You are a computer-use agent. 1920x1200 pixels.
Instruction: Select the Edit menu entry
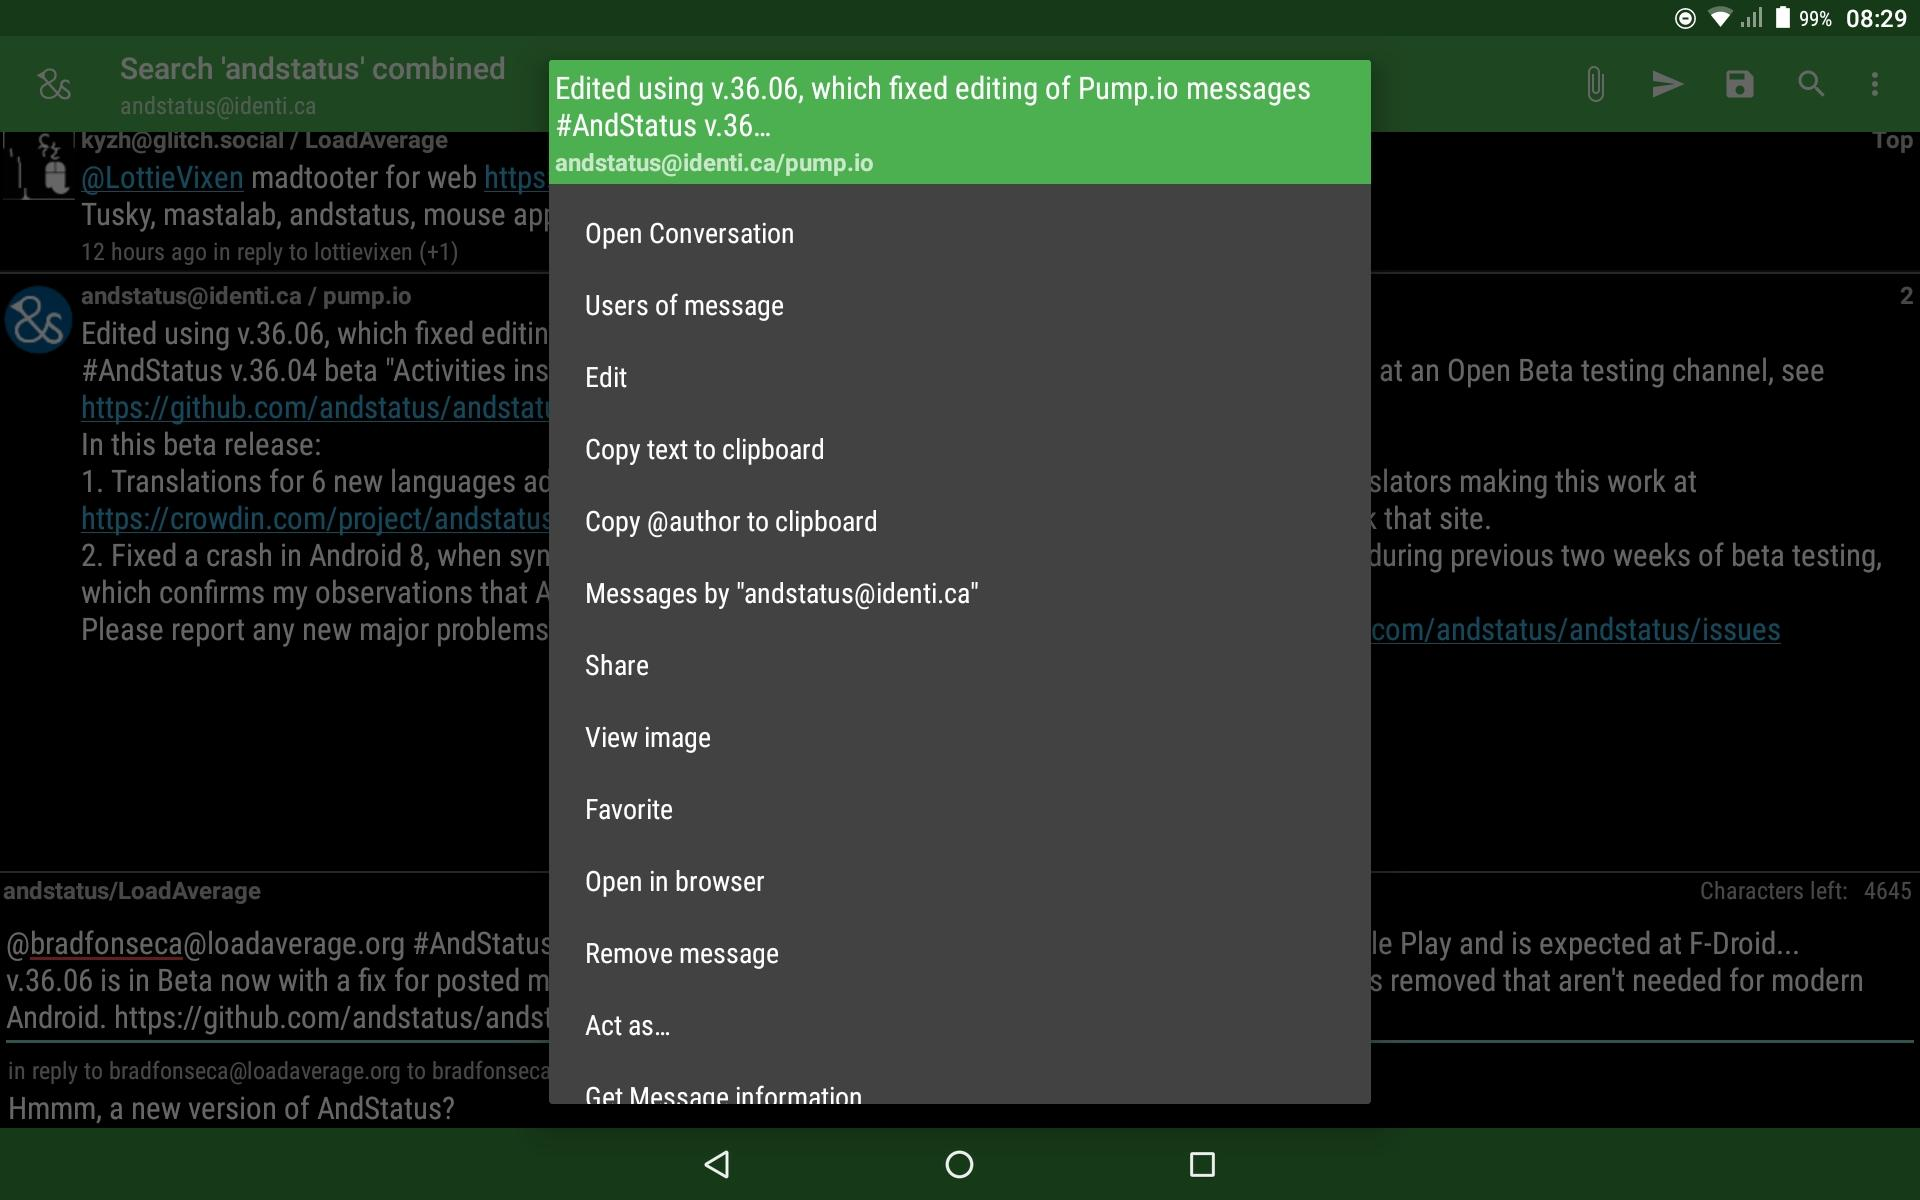pos(959,378)
